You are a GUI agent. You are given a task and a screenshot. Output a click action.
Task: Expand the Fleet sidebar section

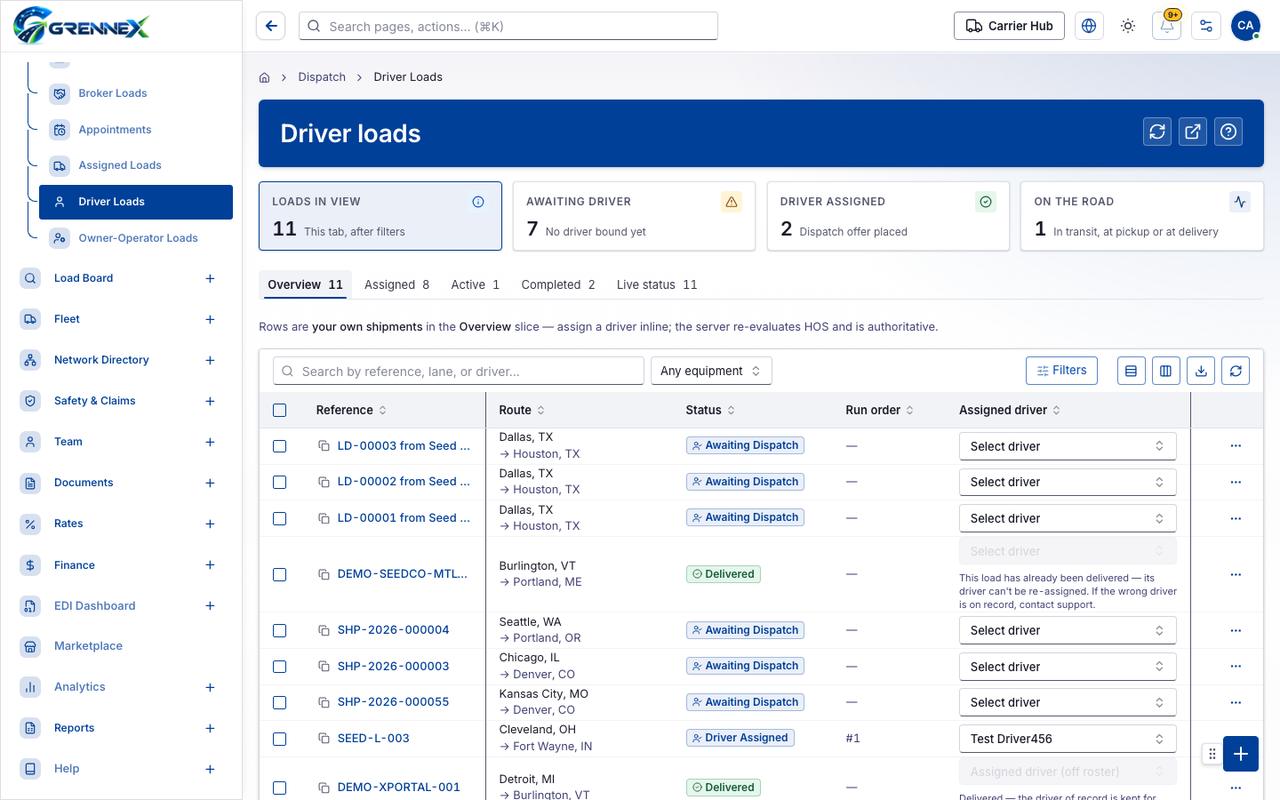click(210, 319)
